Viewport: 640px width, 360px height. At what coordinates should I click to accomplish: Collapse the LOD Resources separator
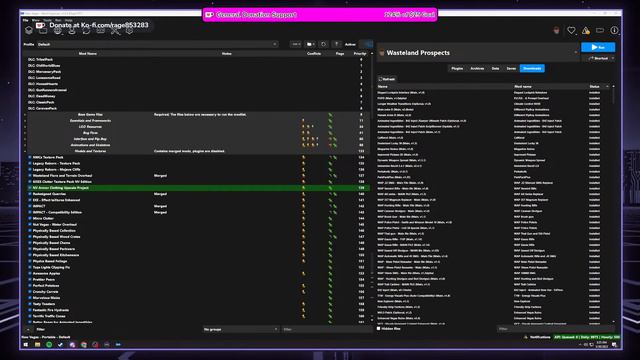tap(25, 127)
